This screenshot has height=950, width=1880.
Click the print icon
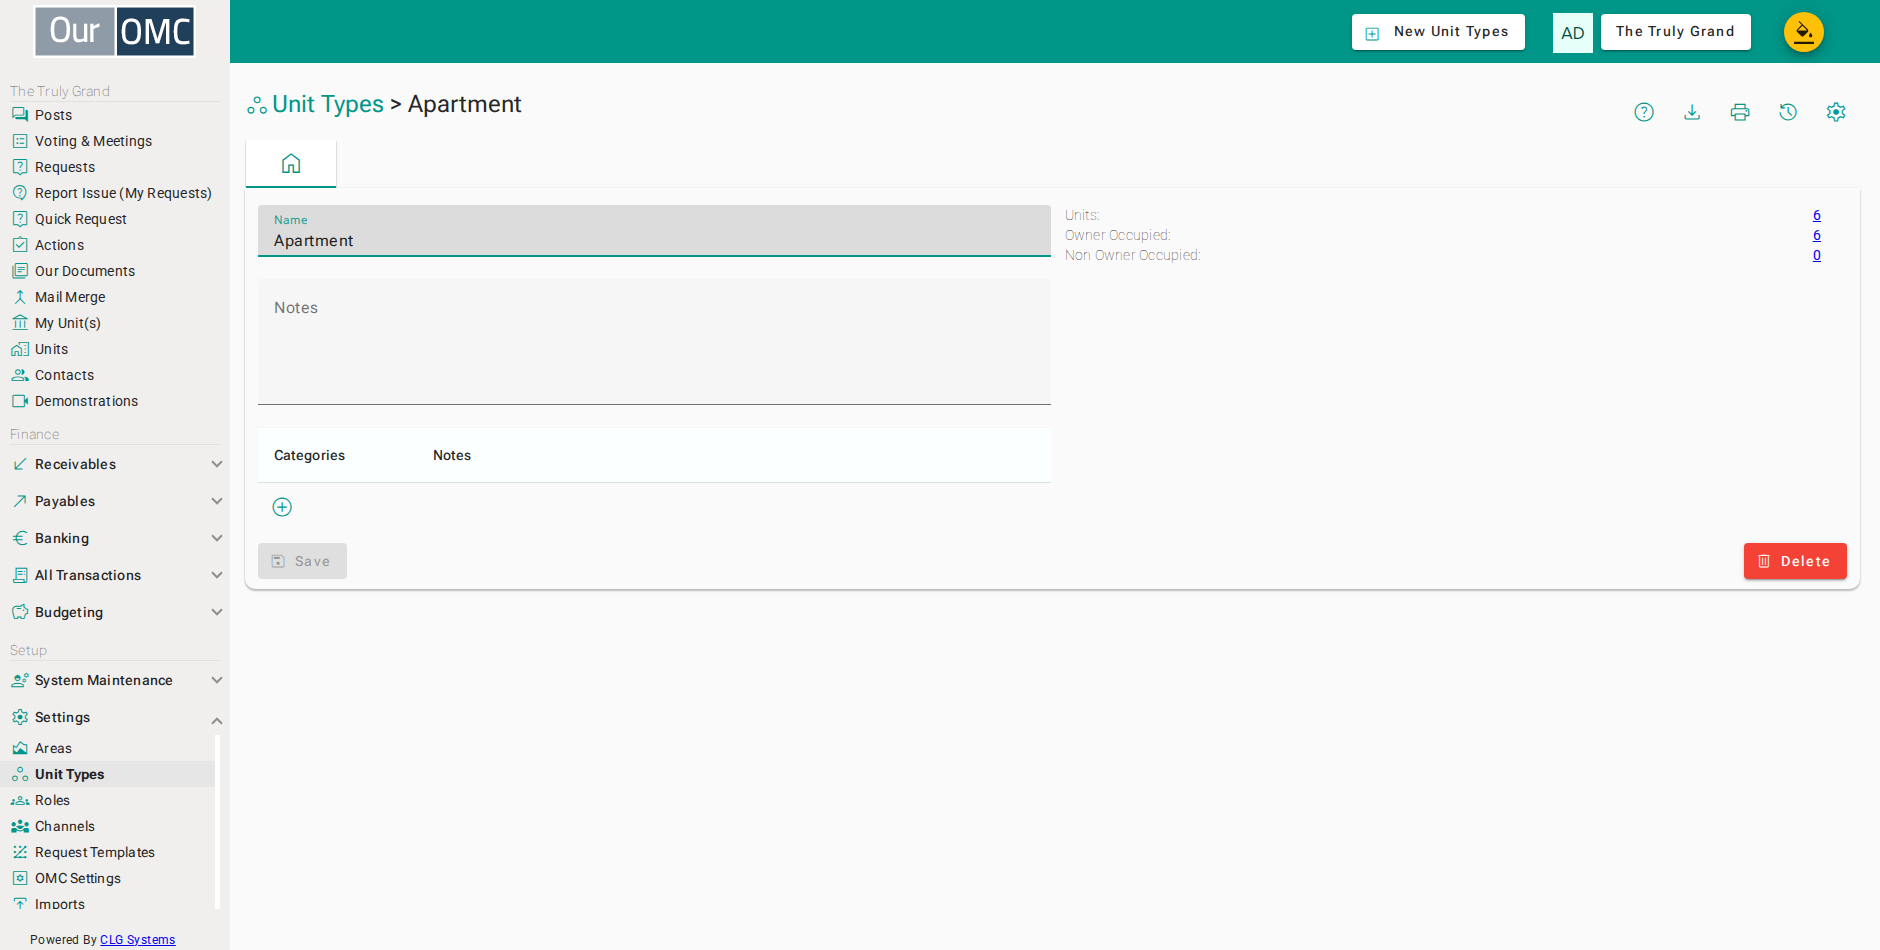[x=1740, y=112]
